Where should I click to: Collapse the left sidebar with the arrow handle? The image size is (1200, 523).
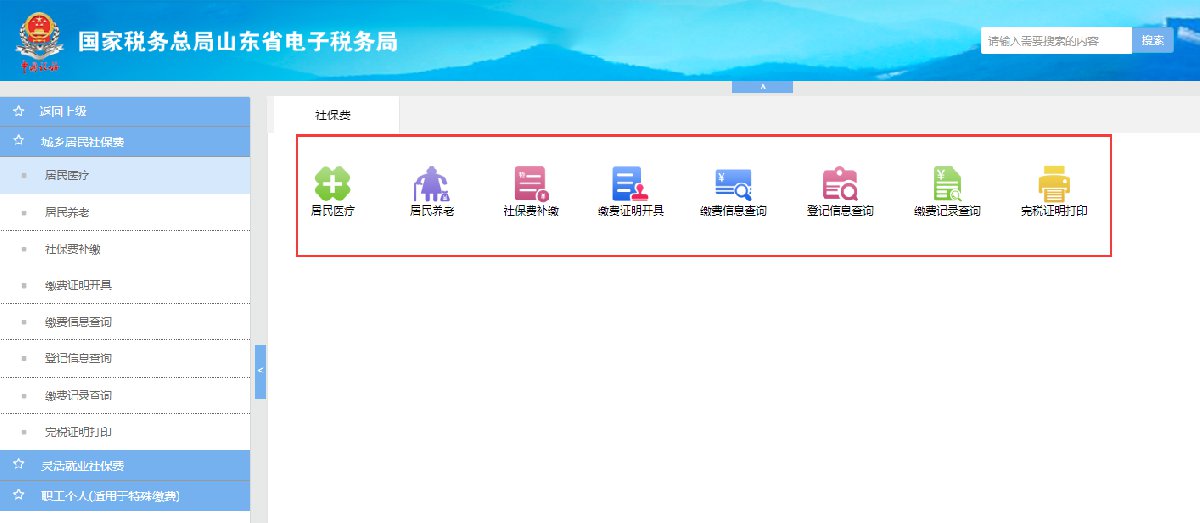(x=260, y=371)
